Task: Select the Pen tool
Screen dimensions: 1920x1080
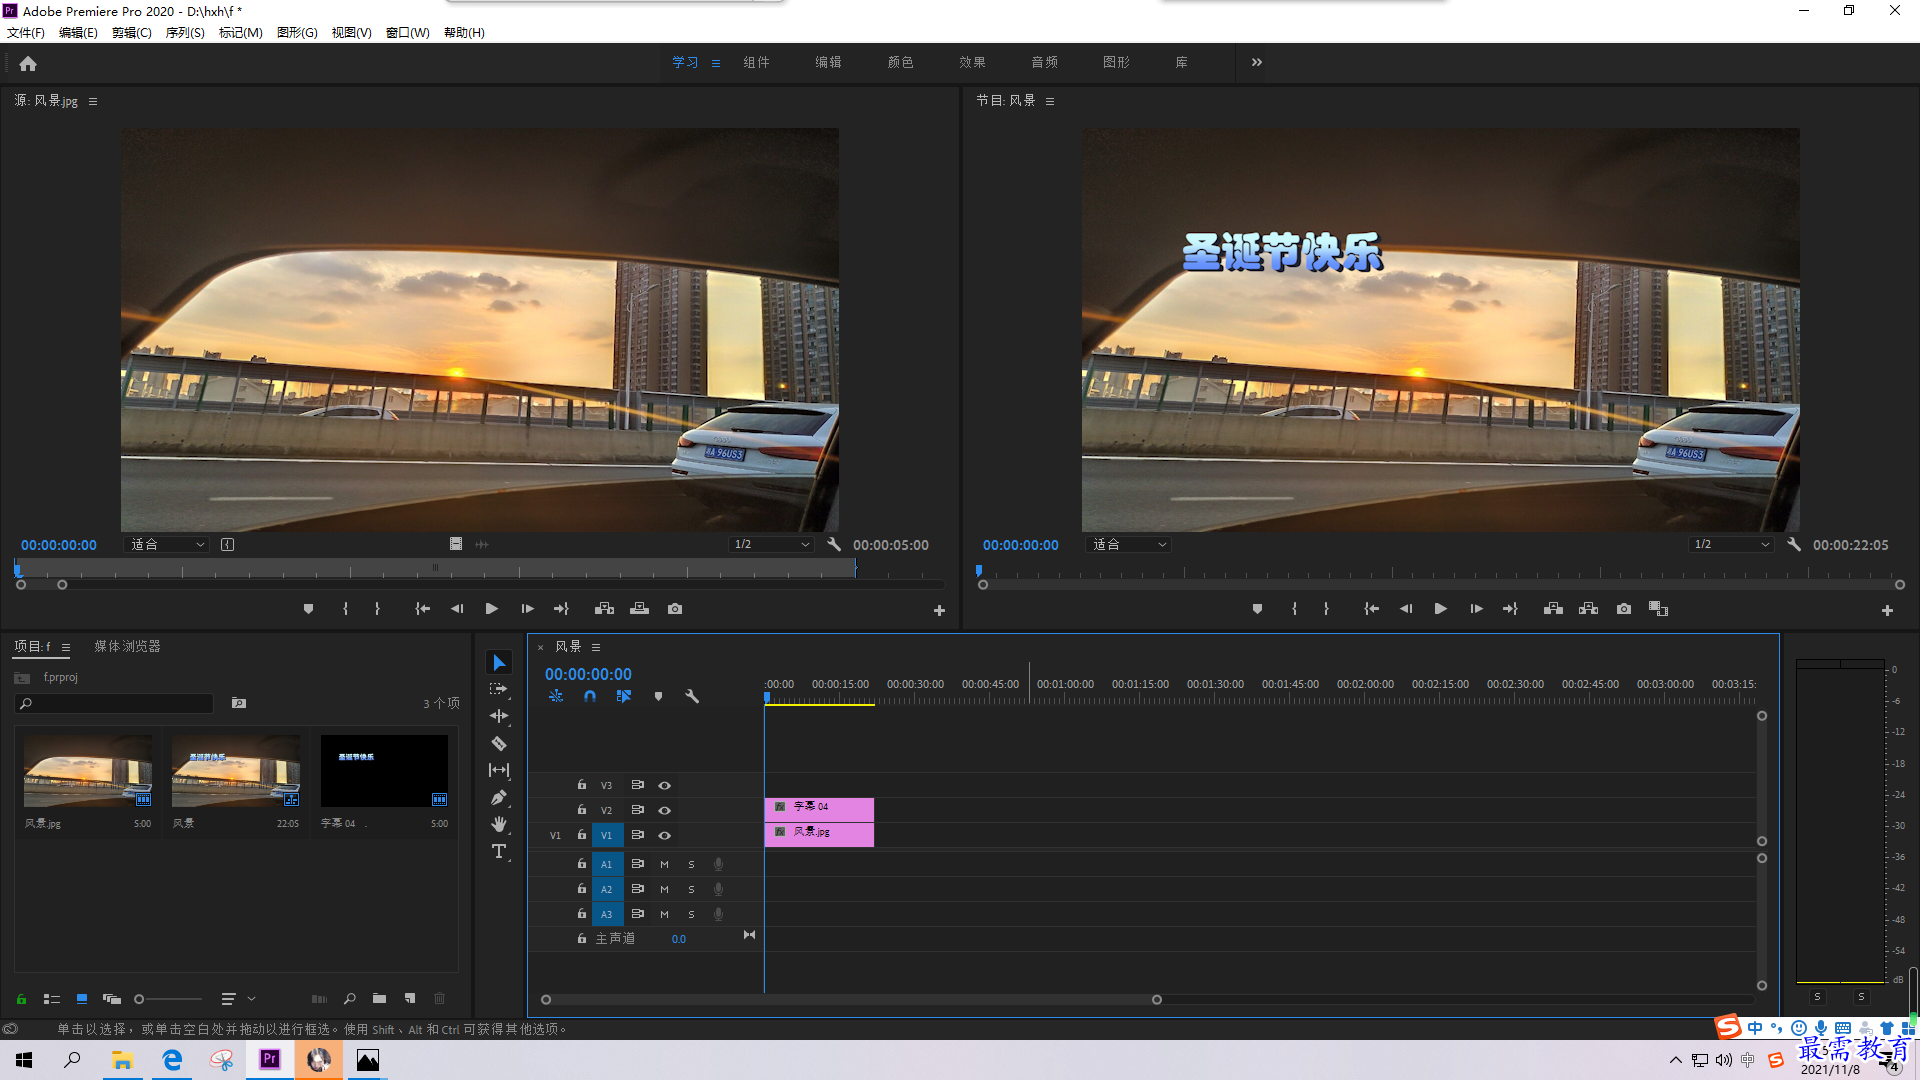Action: coord(499,797)
